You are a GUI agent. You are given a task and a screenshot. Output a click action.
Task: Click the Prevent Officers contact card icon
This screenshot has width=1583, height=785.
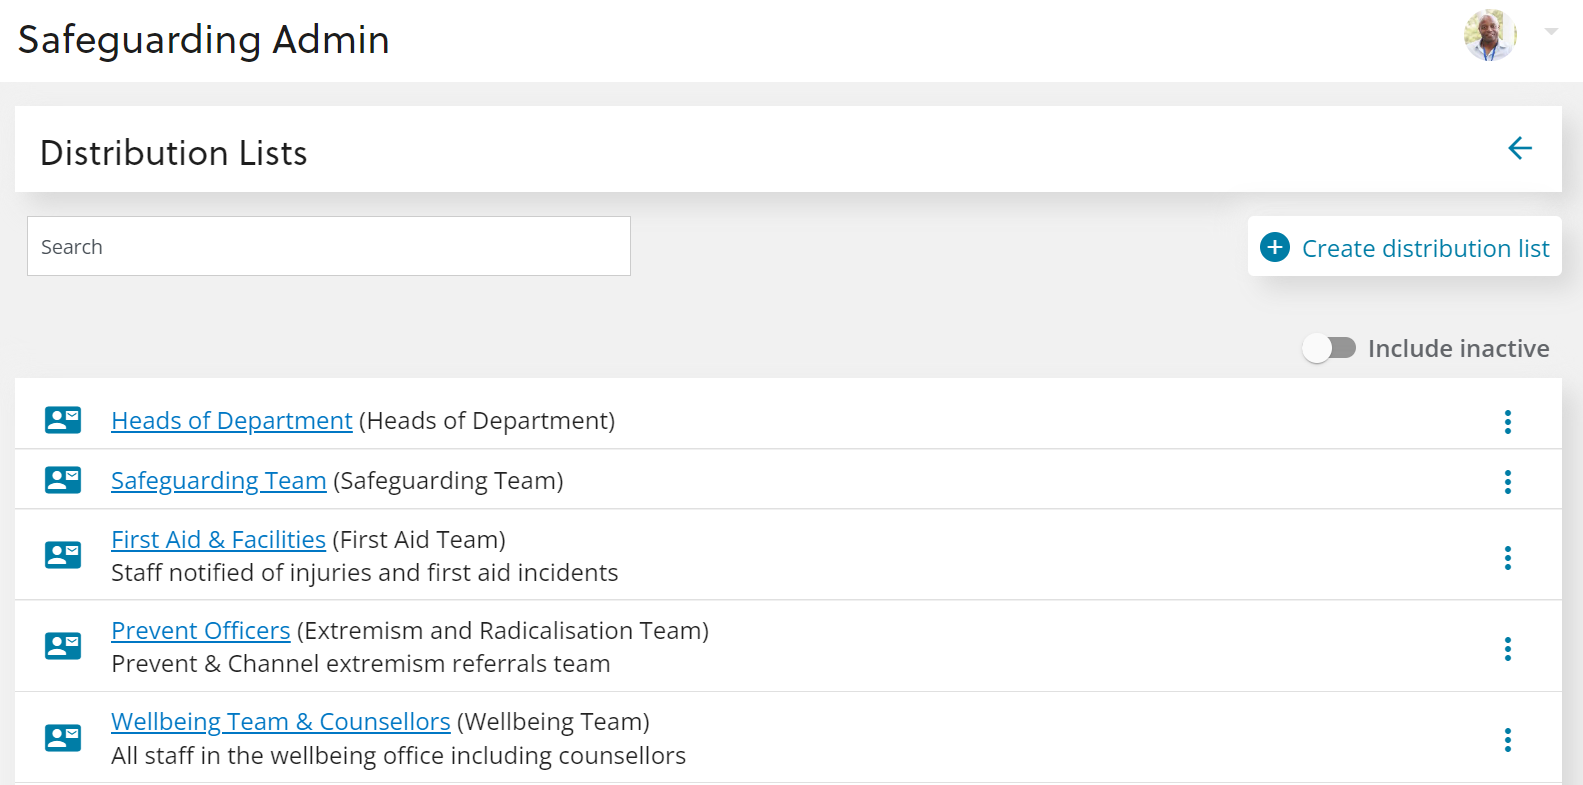(63, 646)
